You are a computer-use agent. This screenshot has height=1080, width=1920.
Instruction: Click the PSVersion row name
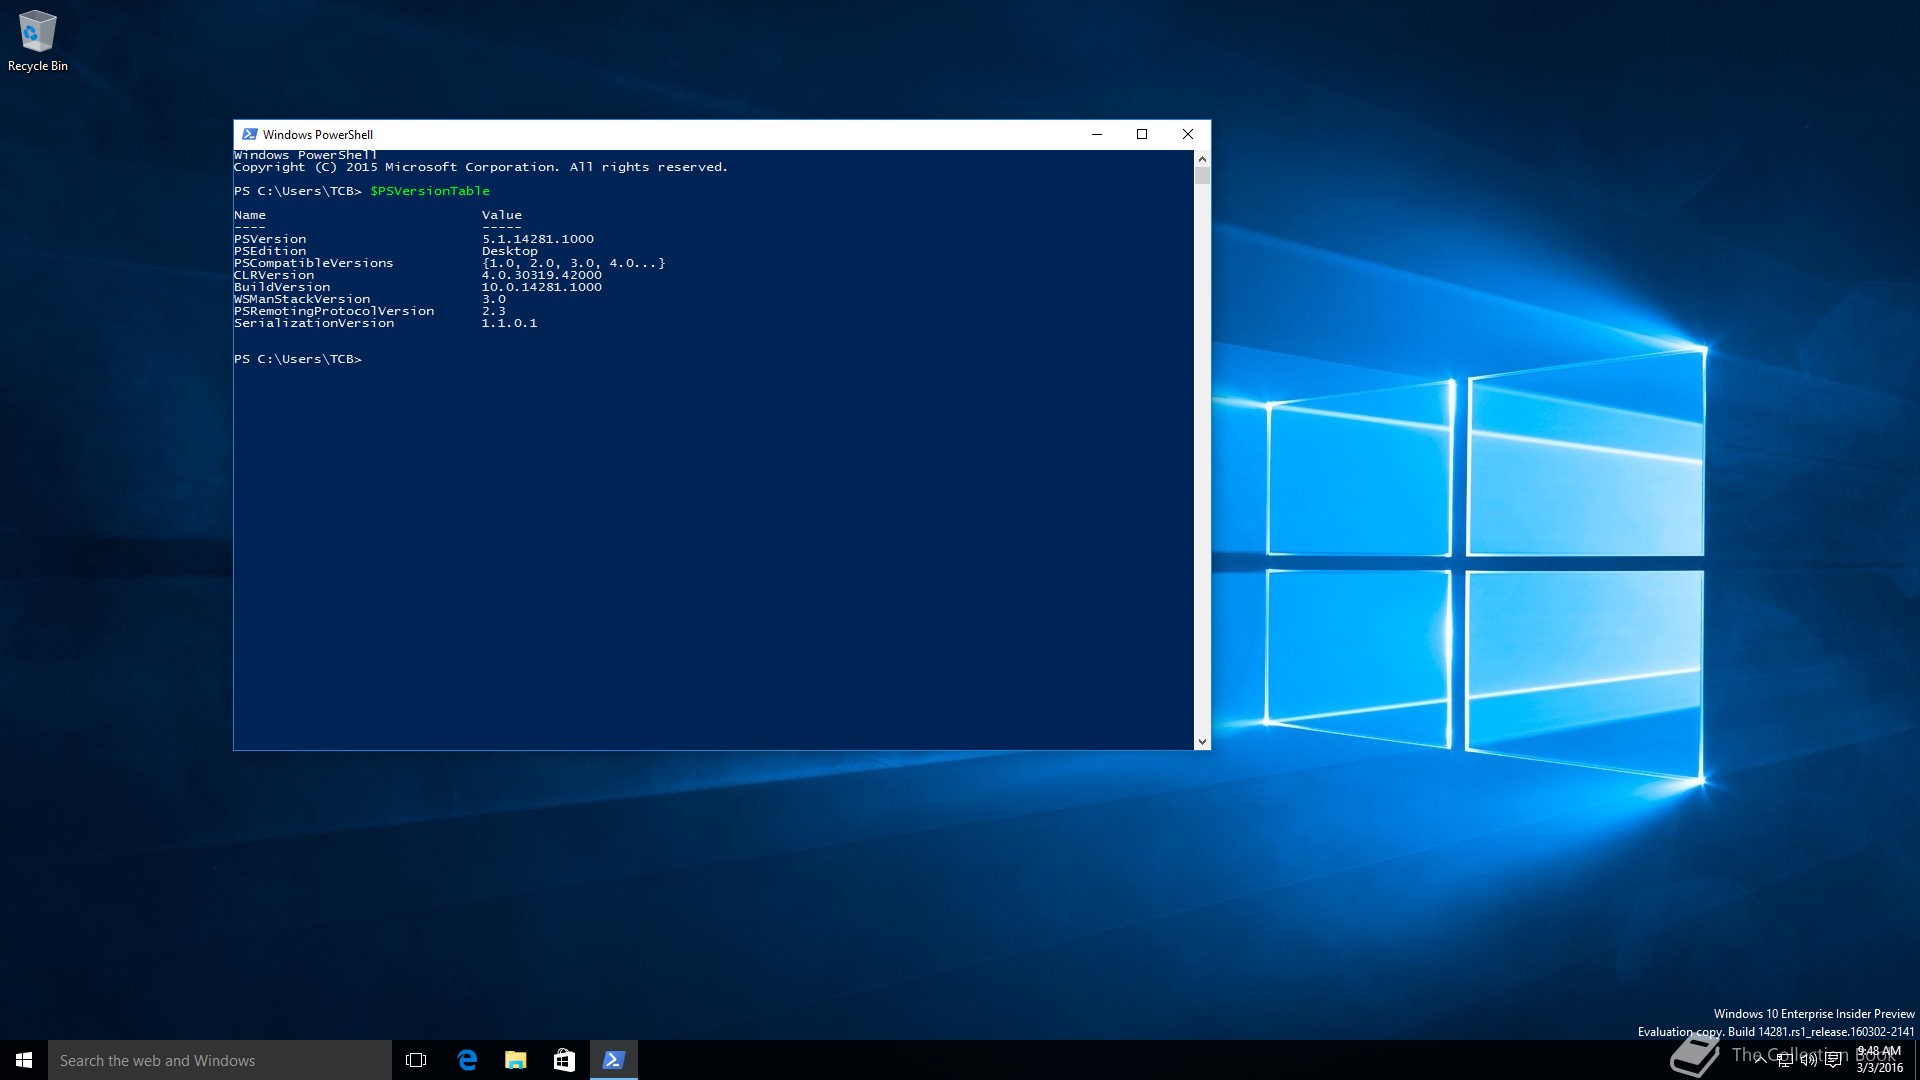click(270, 239)
